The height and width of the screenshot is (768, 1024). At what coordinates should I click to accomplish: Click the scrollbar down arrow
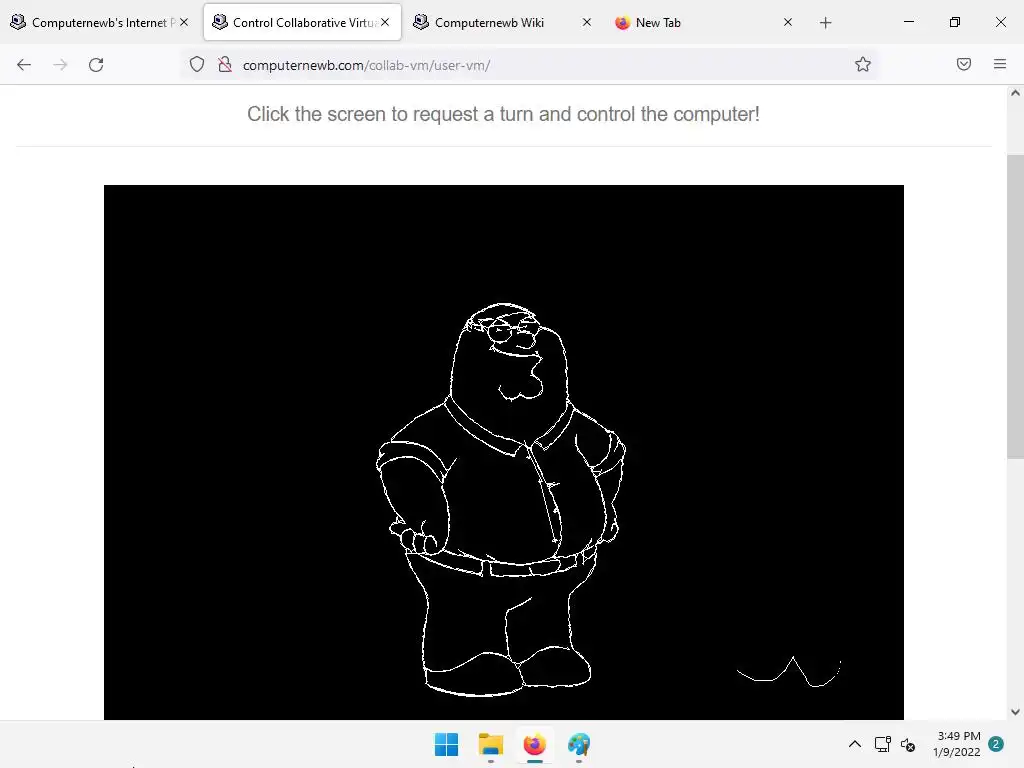click(1015, 712)
